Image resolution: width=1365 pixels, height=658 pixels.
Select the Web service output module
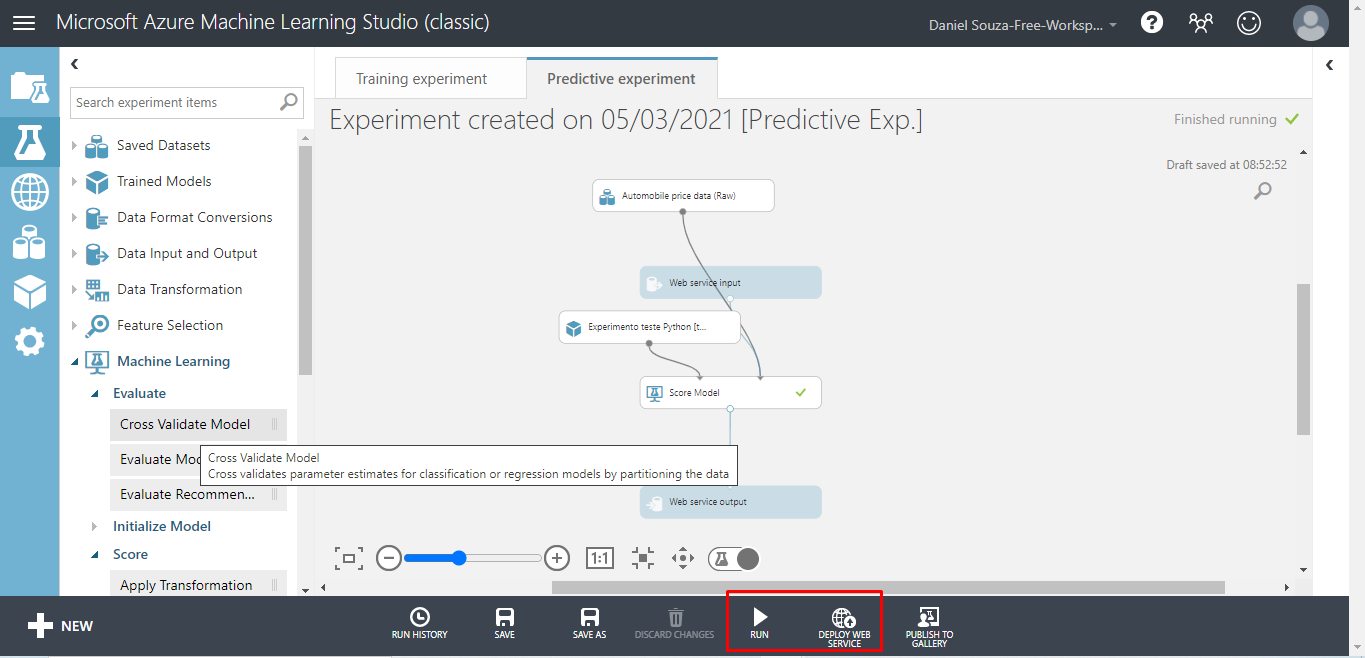730,502
